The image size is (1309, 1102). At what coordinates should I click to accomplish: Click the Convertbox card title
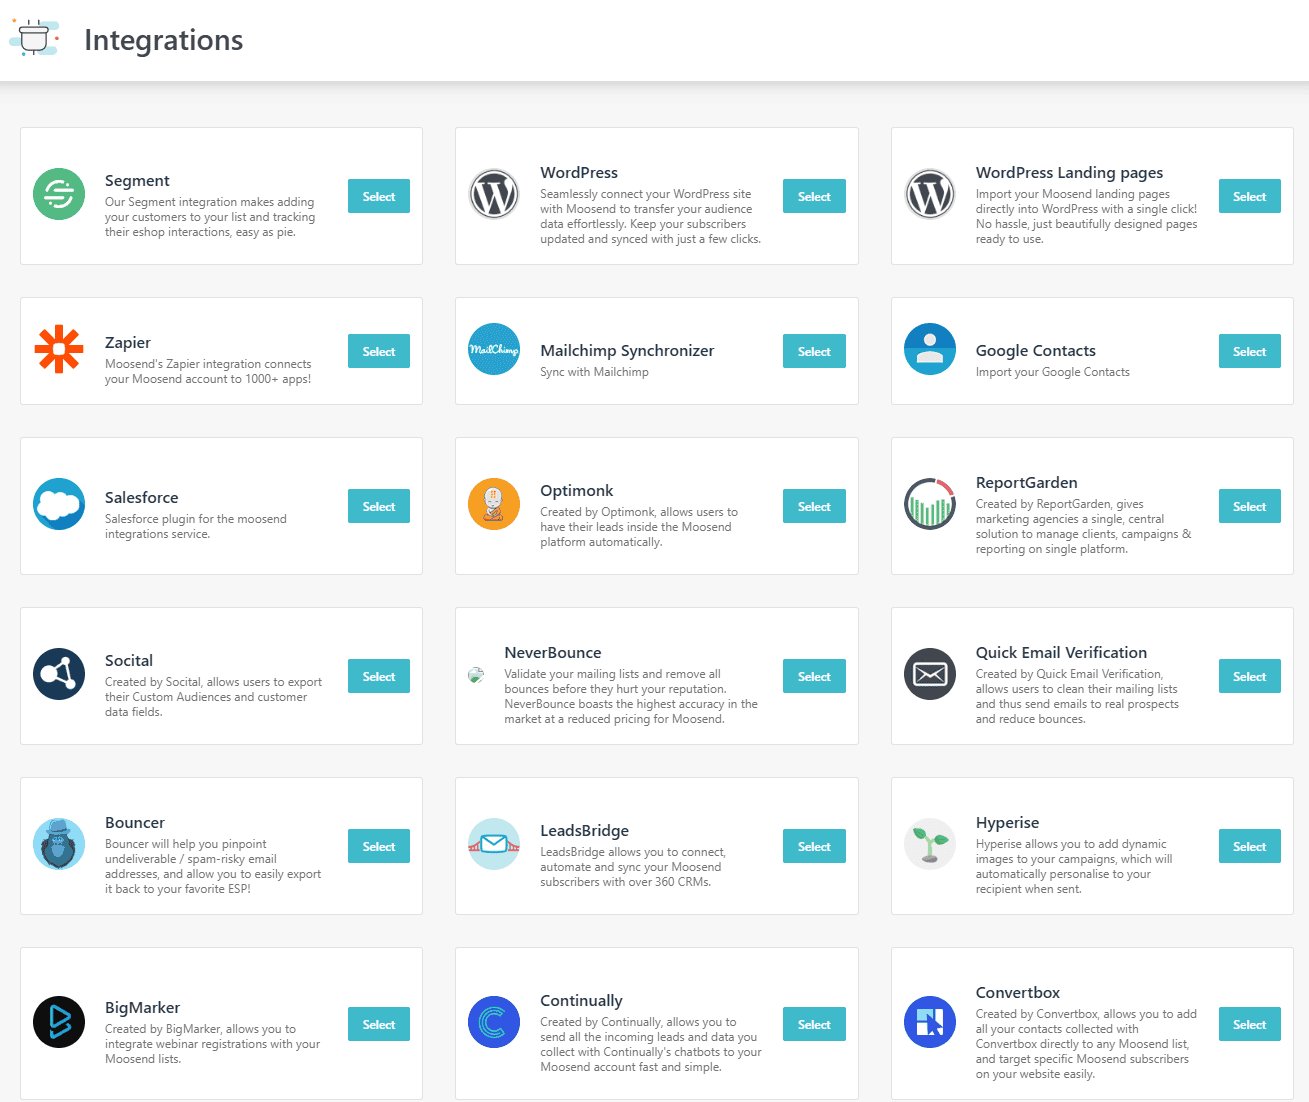[x=1018, y=993]
